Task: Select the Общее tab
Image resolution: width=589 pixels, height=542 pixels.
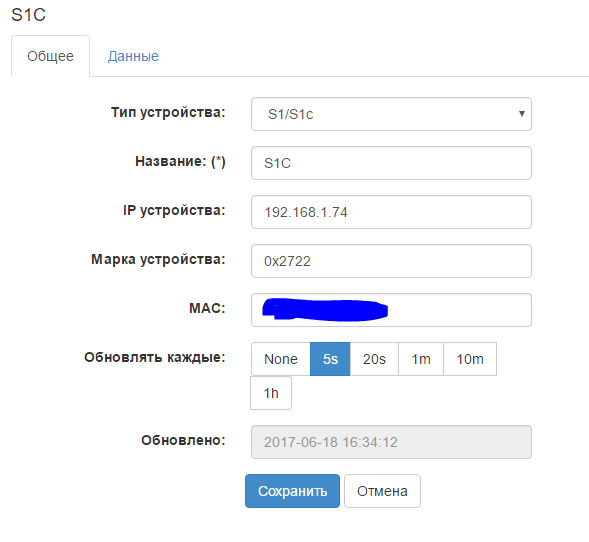Action: tap(50, 56)
